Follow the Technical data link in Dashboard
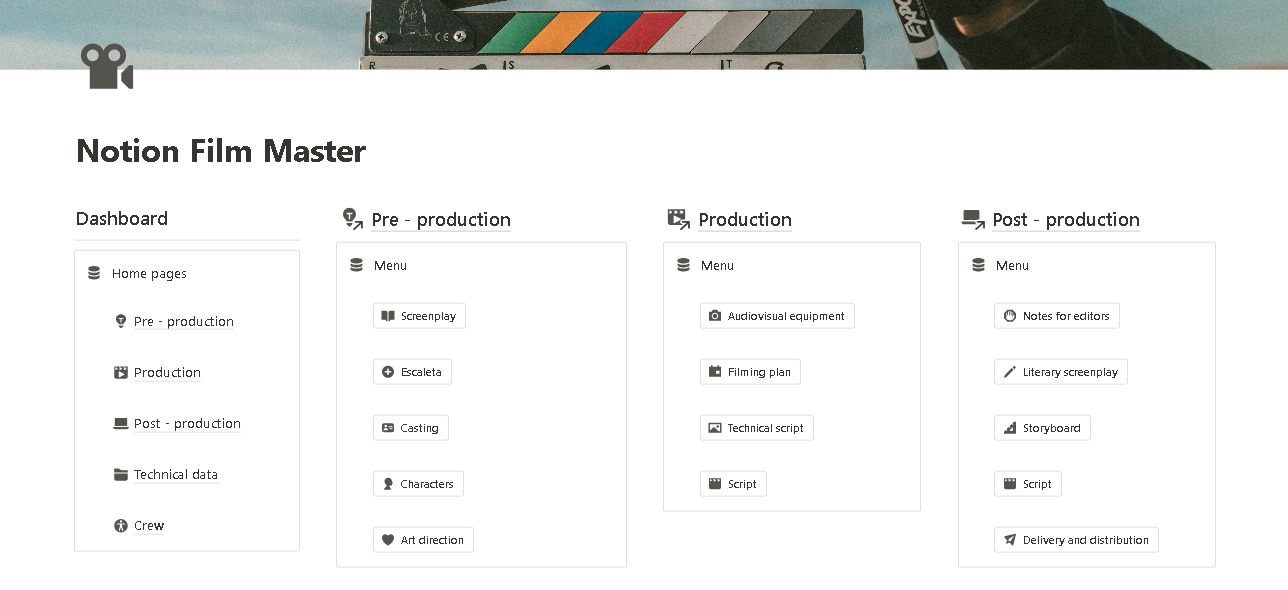 (x=176, y=475)
